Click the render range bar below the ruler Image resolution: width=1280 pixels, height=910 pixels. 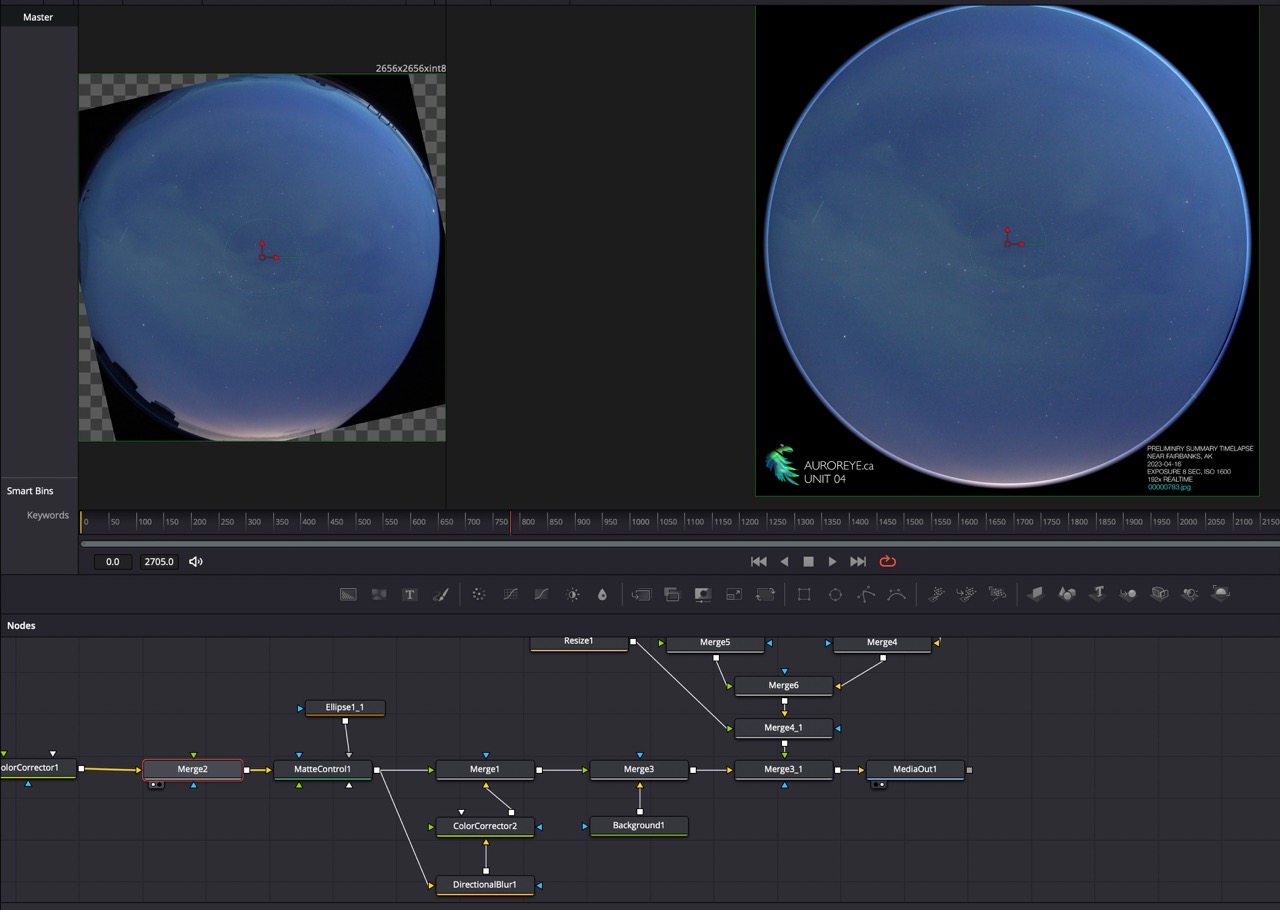tap(680, 544)
